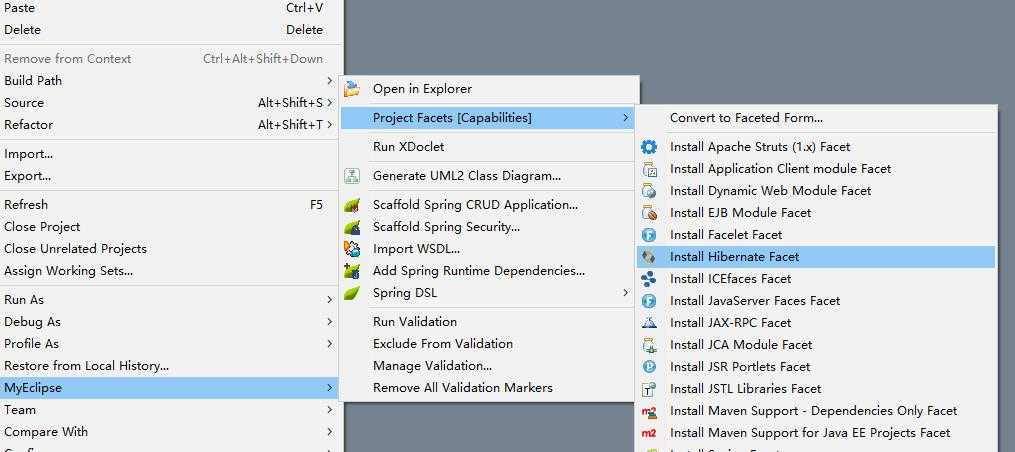Click the Open in Explorer folder icon

point(351,89)
